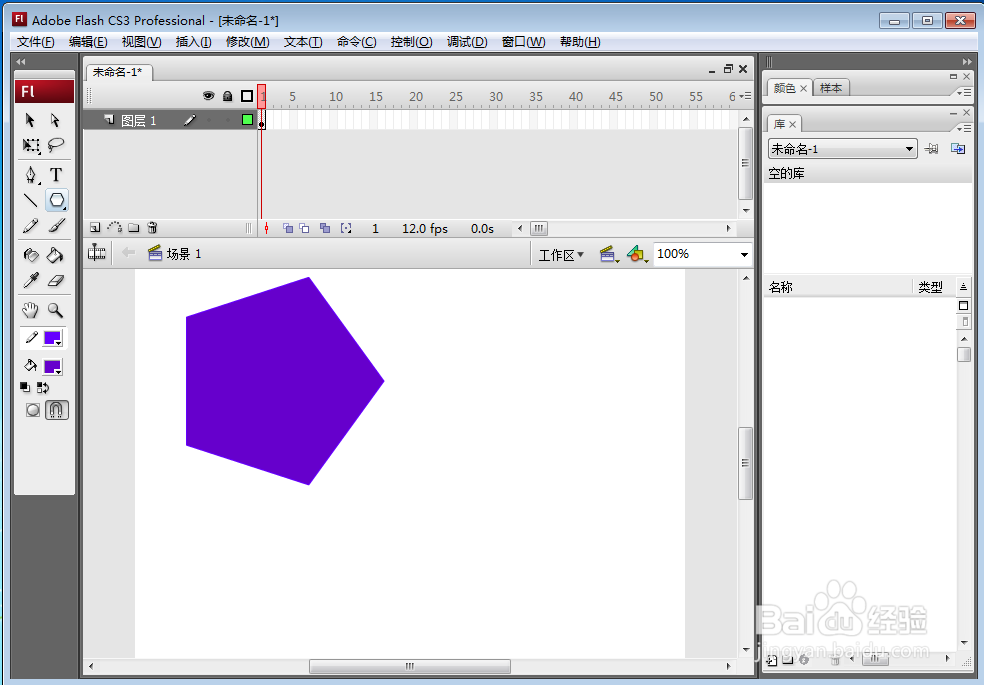
Task: Delete layer with trash icon
Action: point(152,228)
